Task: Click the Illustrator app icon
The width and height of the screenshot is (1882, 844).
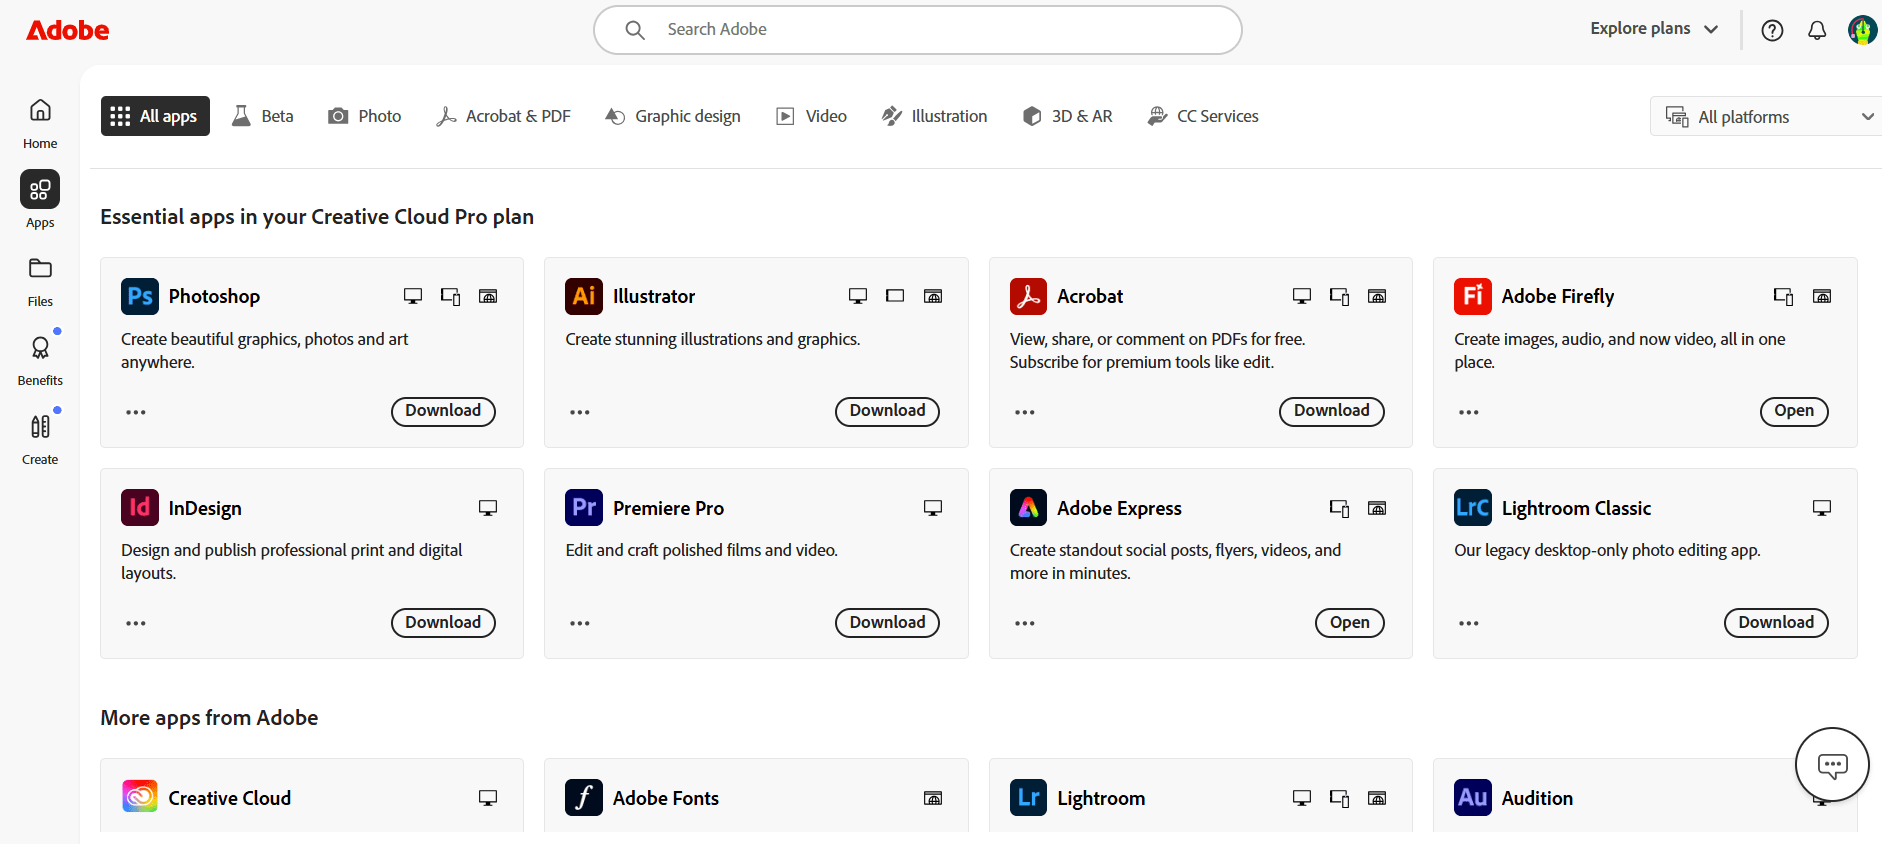Action: [x=584, y=296]
